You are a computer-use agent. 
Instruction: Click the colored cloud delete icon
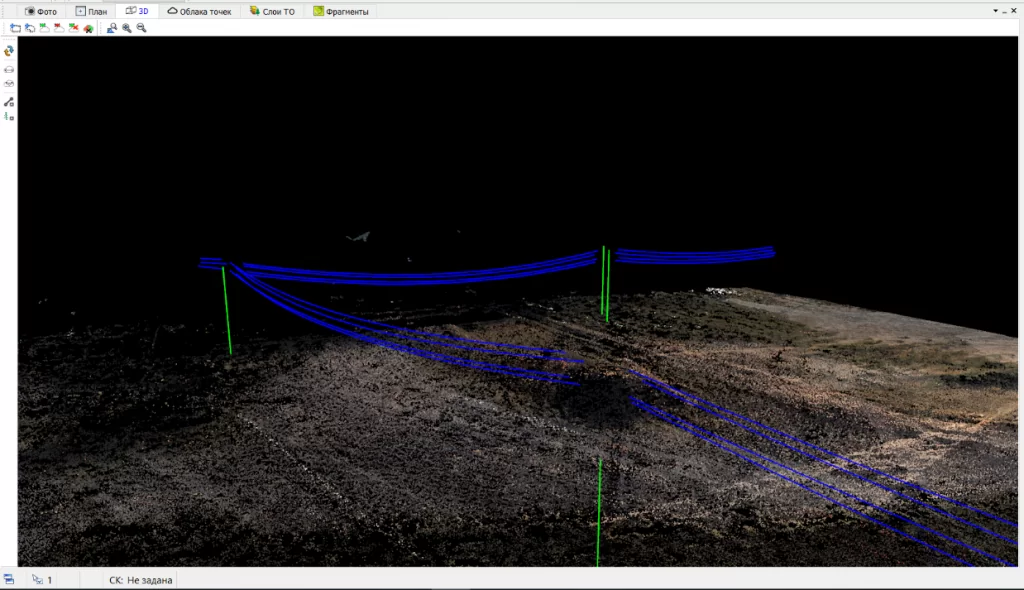pyautogui.click(x=88, y=28)
